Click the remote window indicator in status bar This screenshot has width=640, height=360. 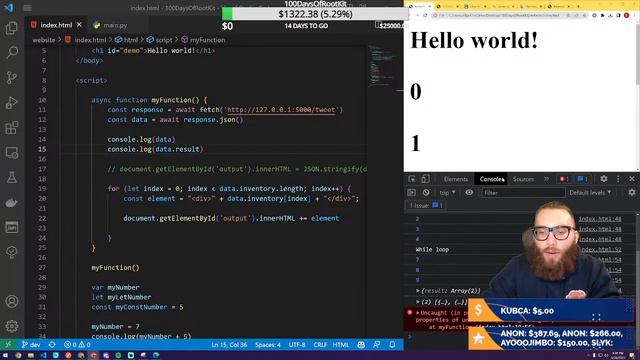8,344
